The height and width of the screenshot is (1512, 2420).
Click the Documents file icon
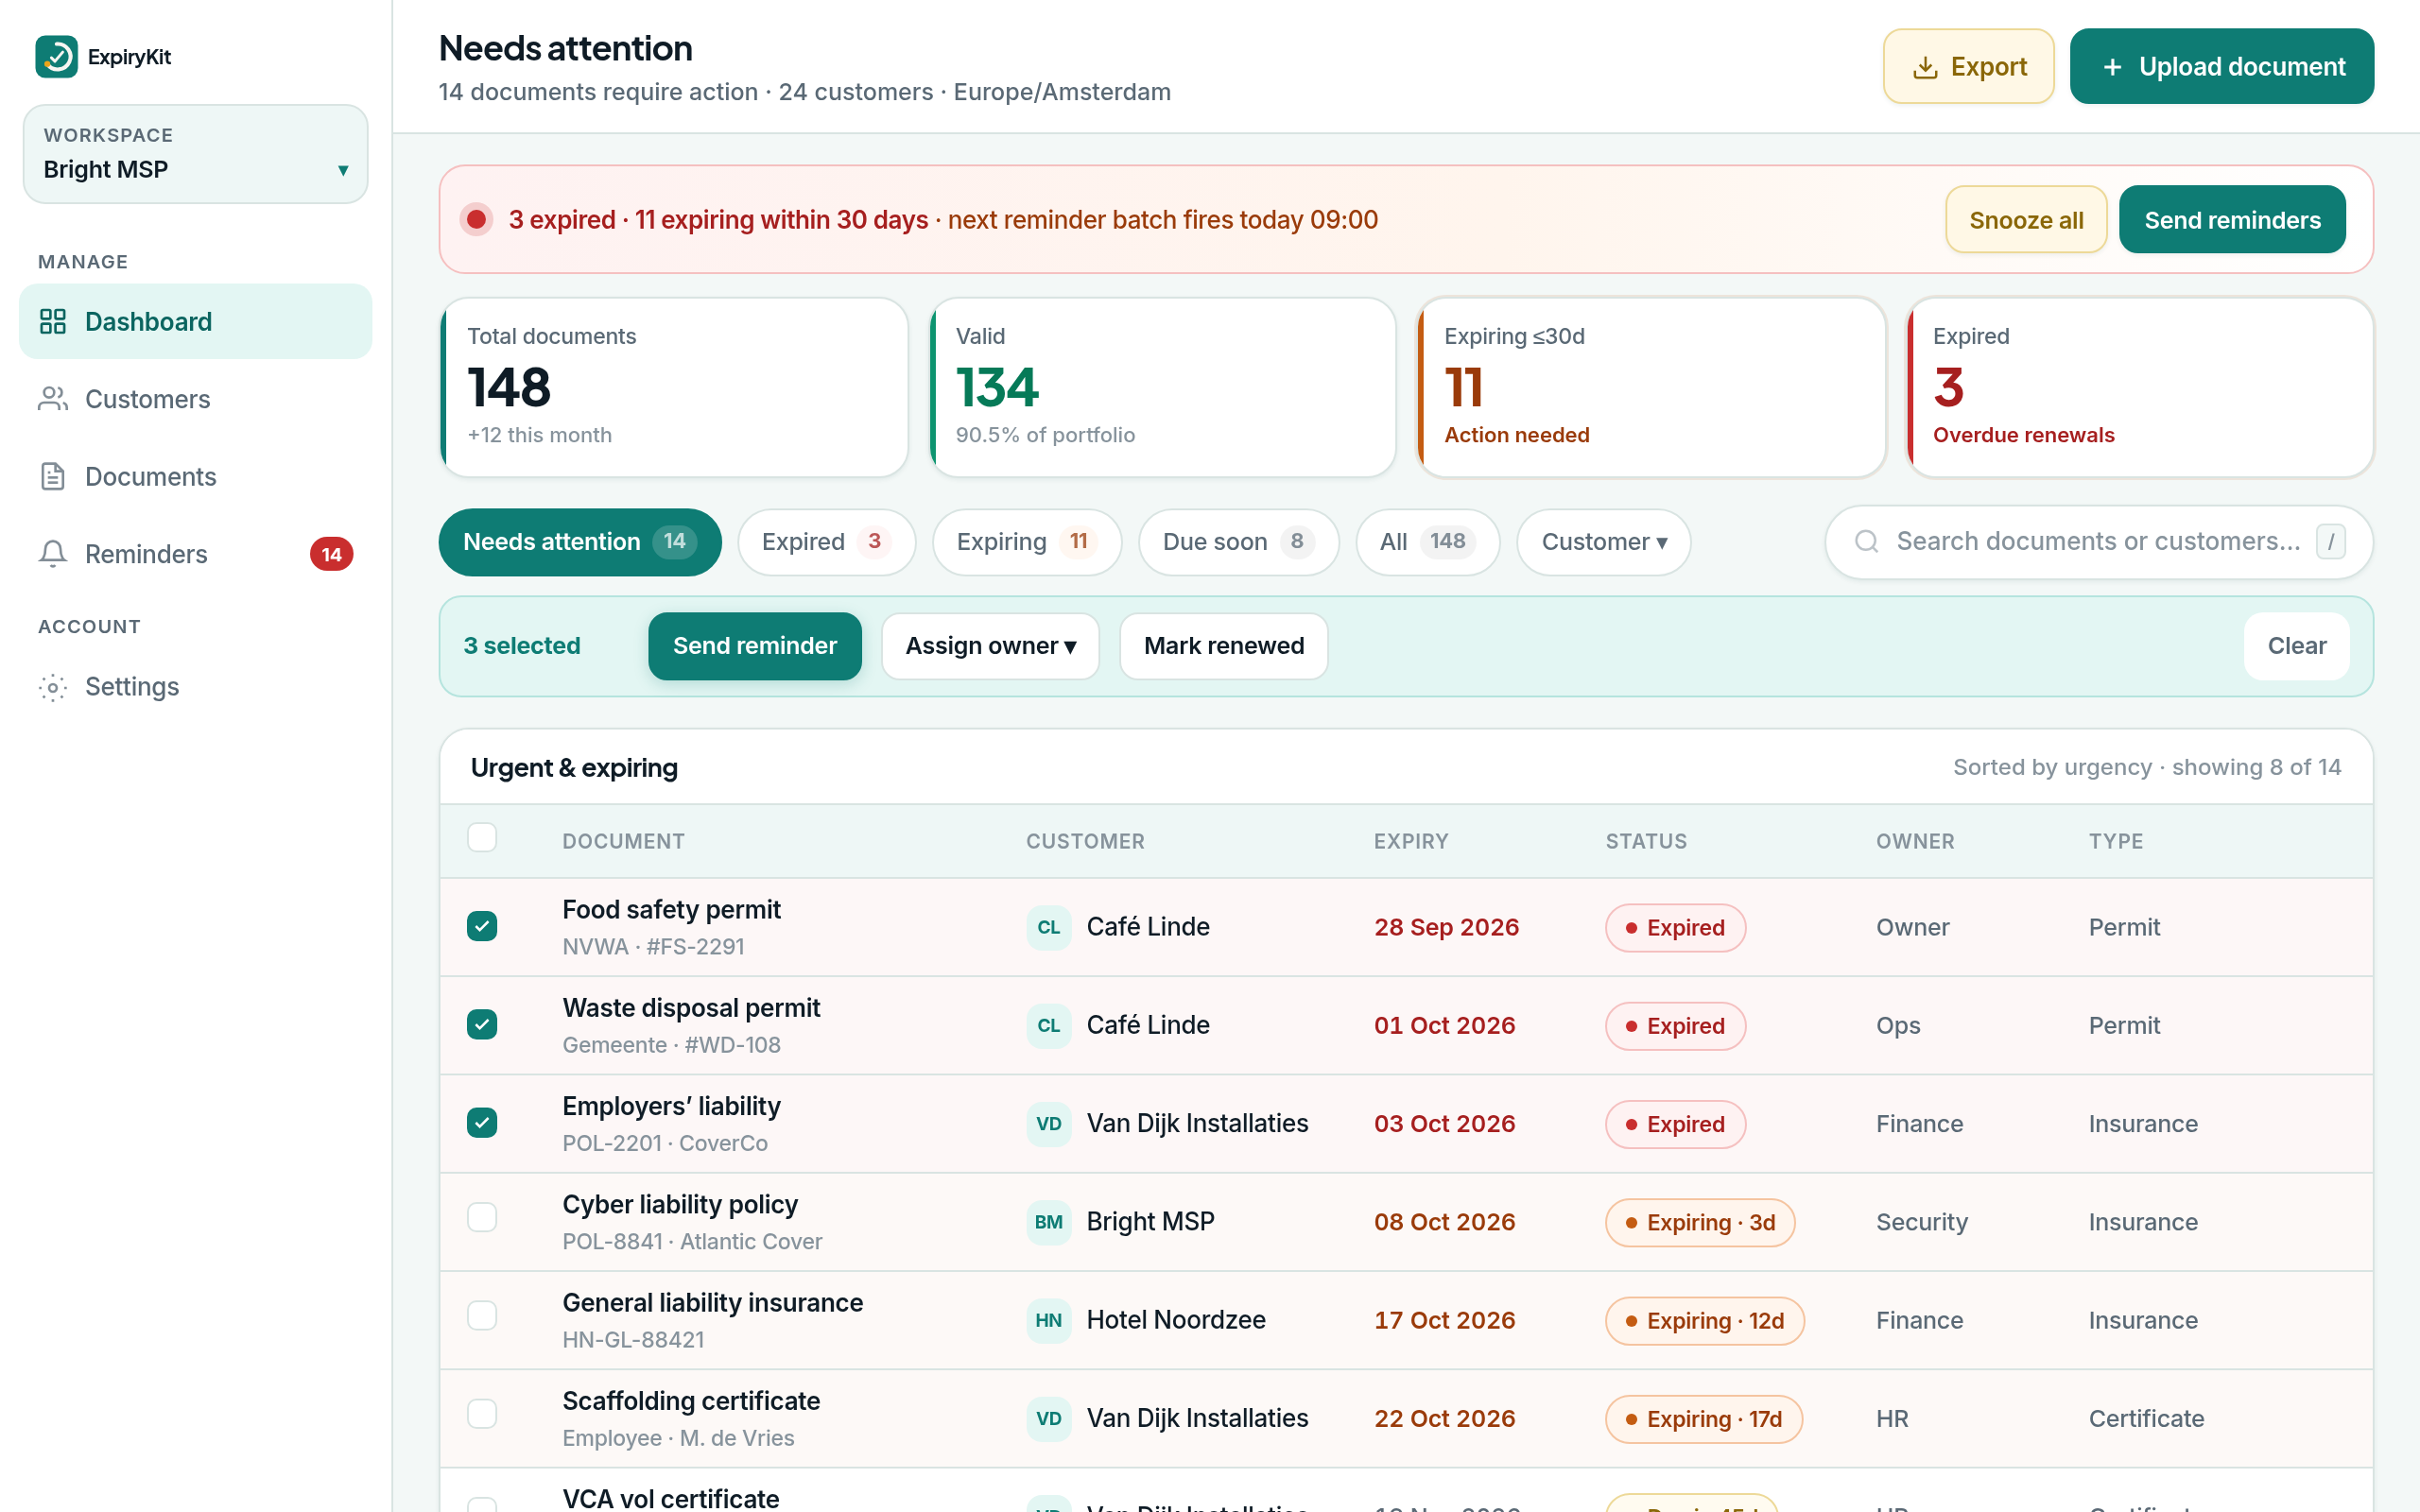[x=53, y=476]
